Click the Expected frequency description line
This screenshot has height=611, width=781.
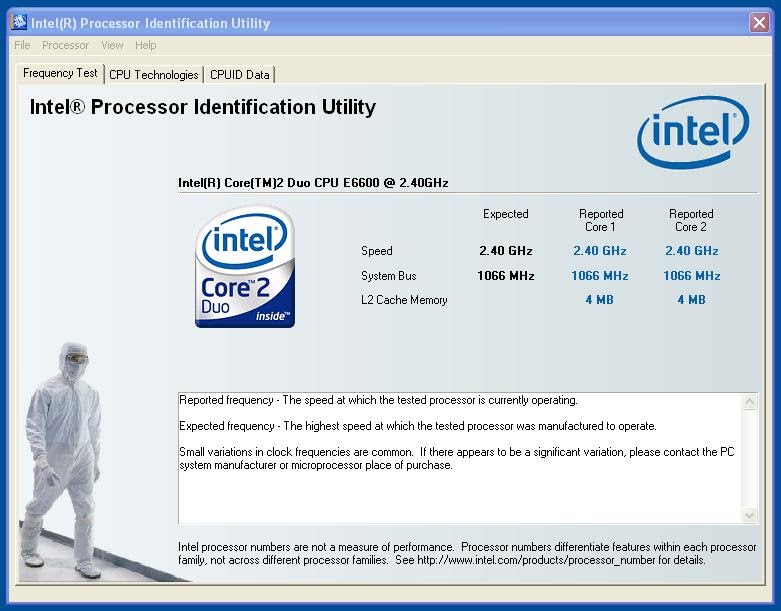click(417, 426)
